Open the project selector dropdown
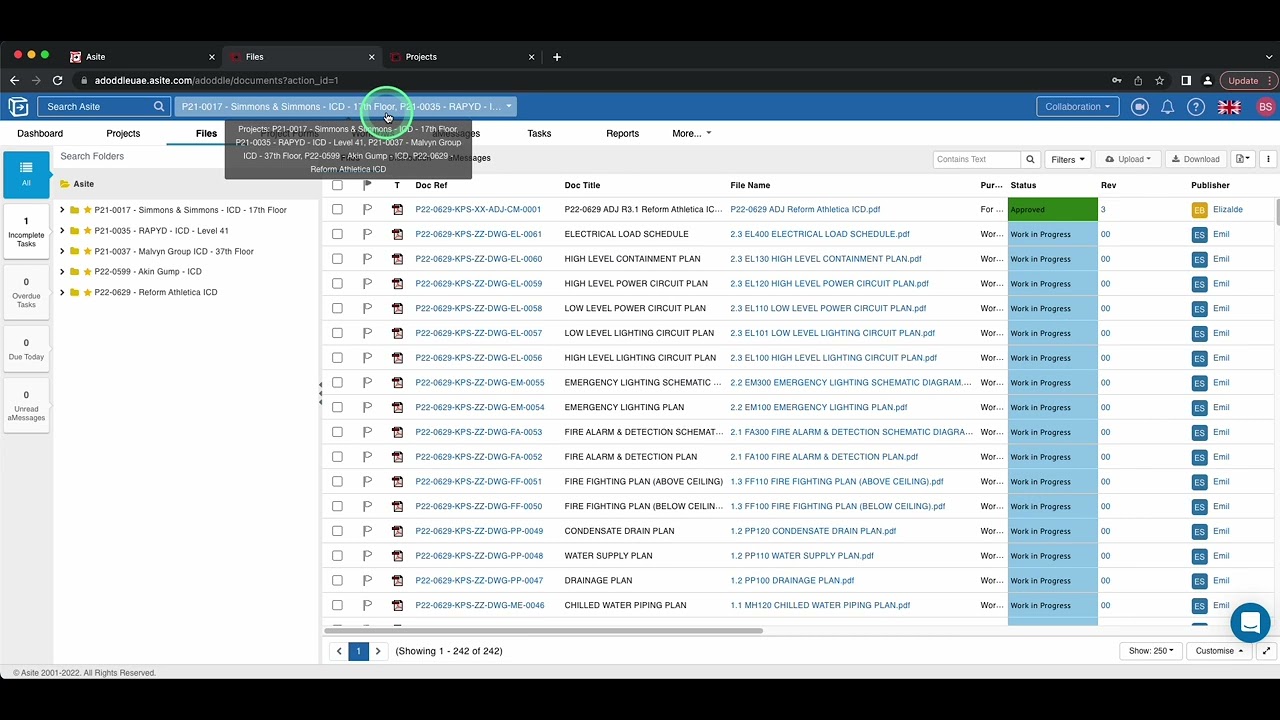 coord(346,107)
